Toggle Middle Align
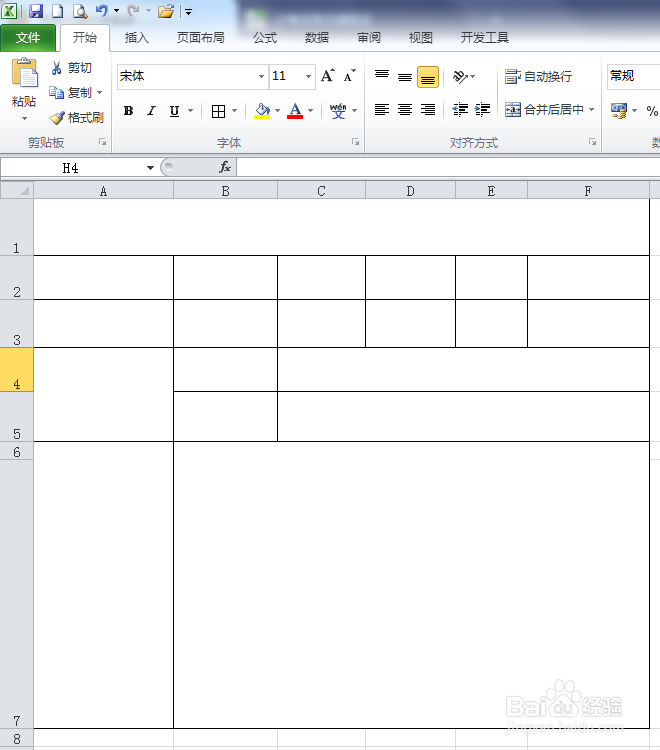The width and height of the screenshot is (660, 750). [x=405, y=76]
